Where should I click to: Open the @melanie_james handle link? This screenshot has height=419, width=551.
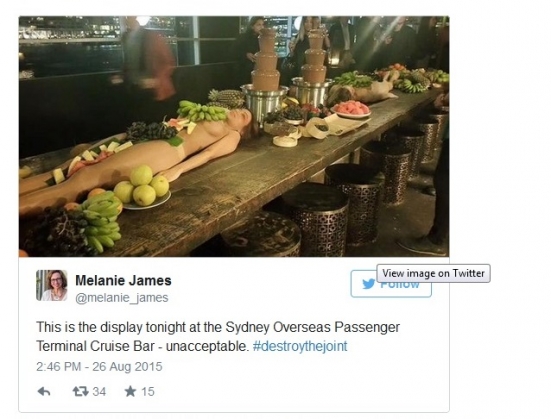coord(122,298)
